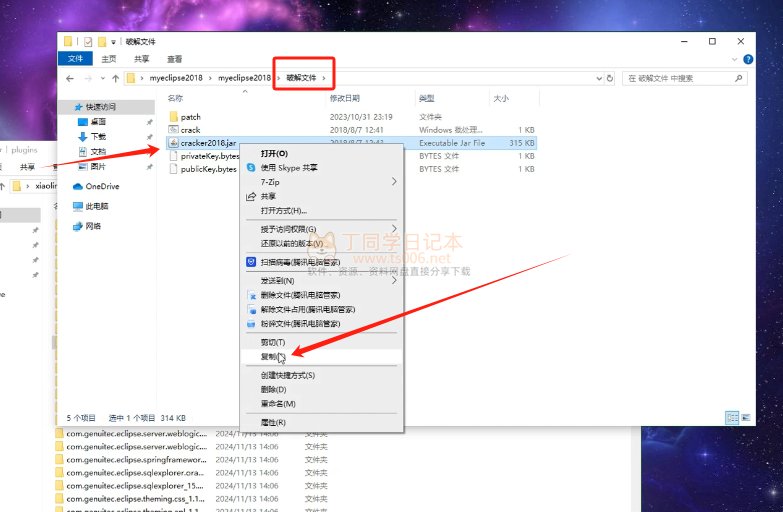Click the pin icon next to 桌面
This screenshot has height=512, width=783.
pyautogui.click(x=149, y=122)
